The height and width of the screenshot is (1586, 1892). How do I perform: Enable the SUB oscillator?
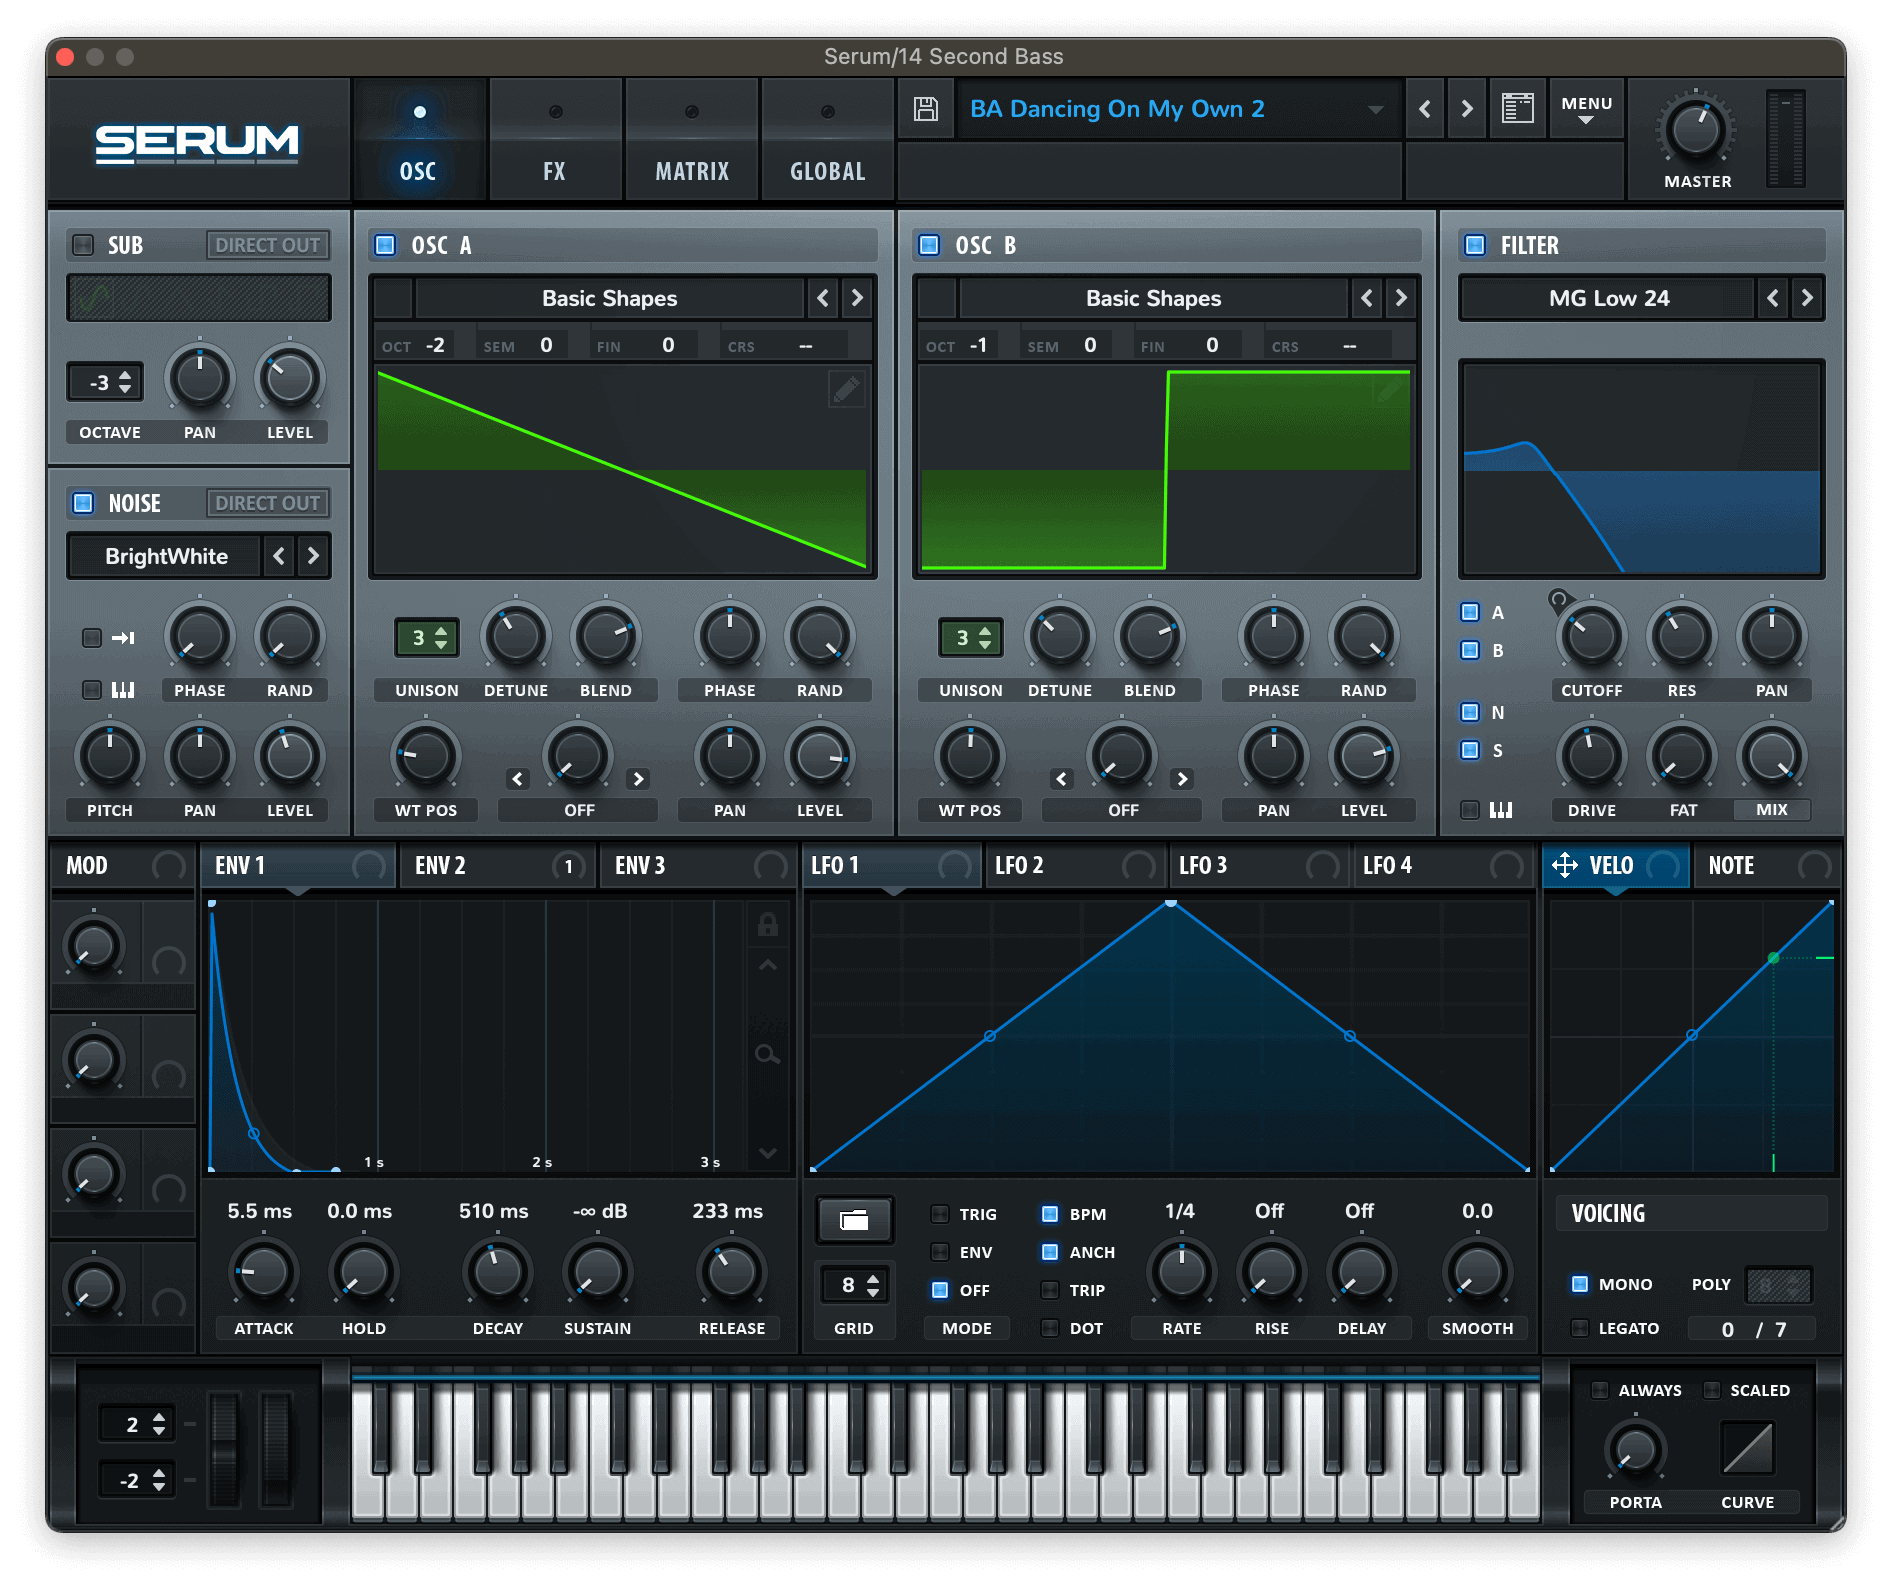pyautogui.click(x=84, y=245)
